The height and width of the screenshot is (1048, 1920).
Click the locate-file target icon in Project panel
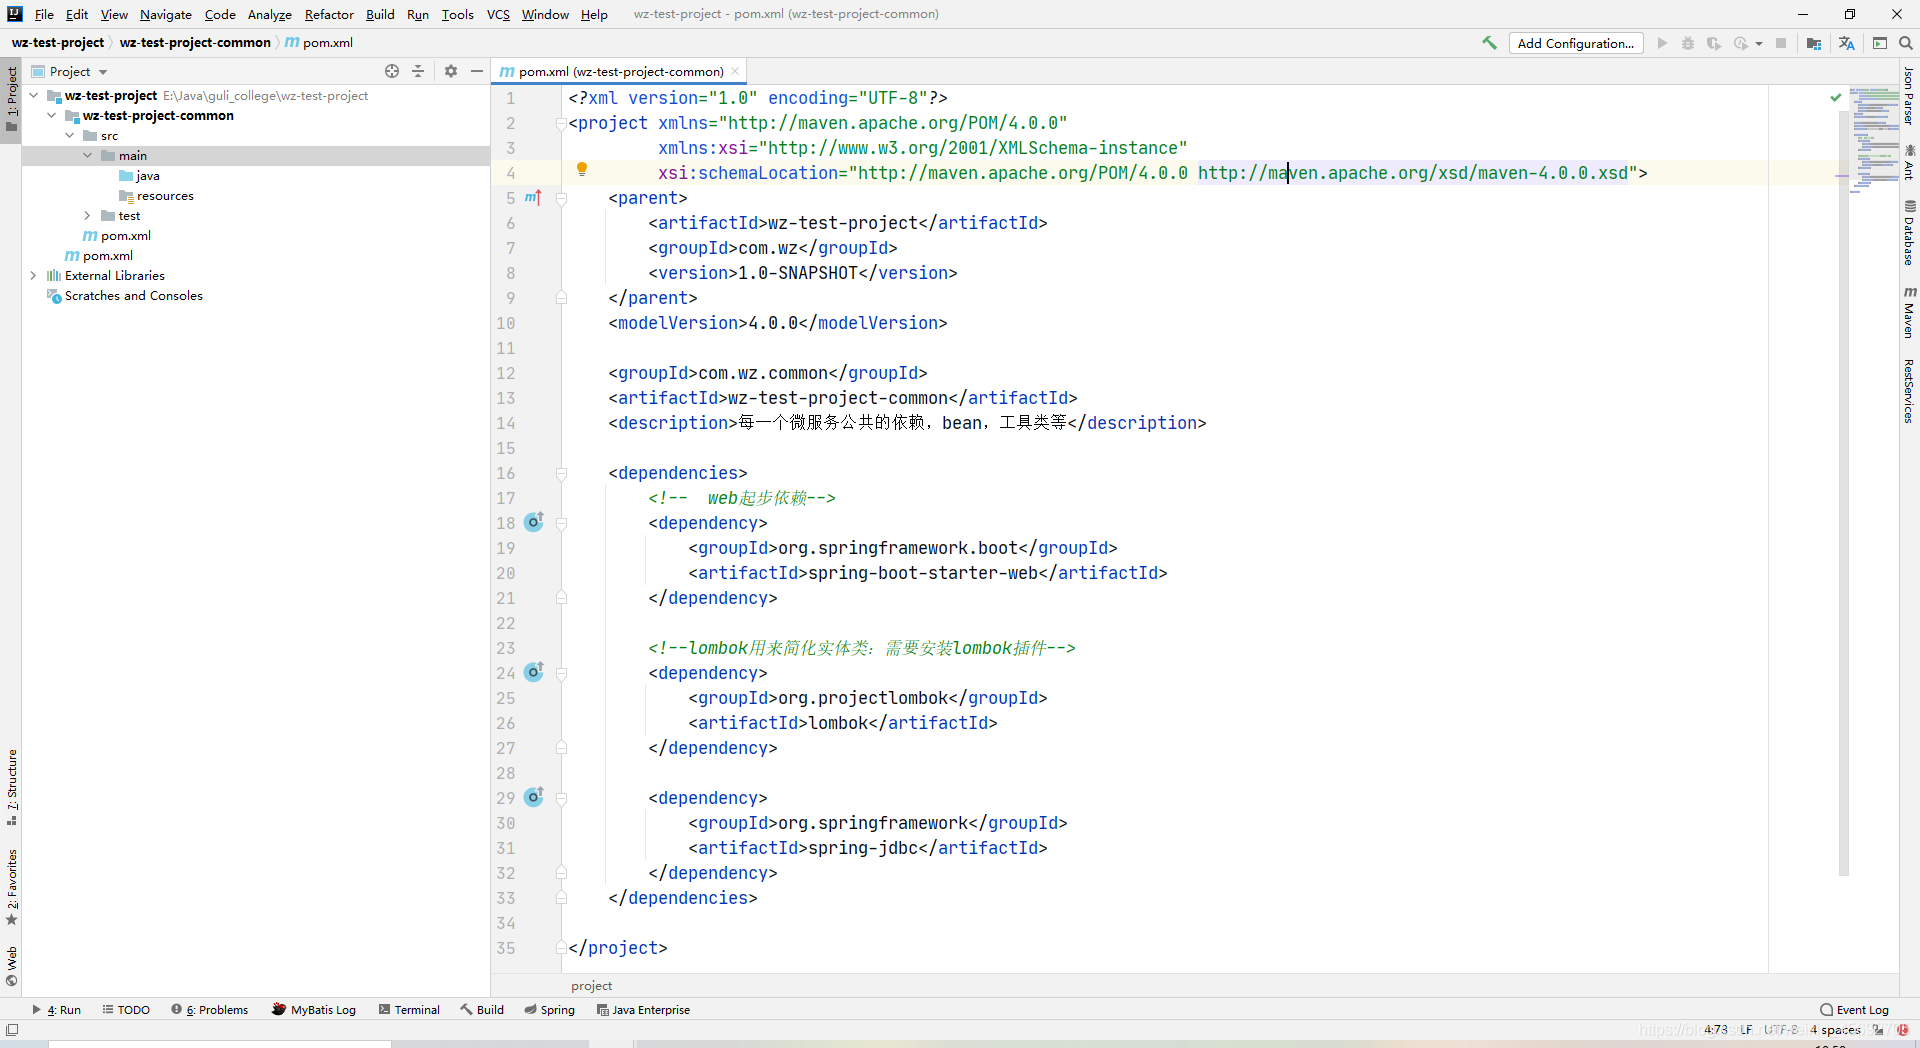(392, 71)
